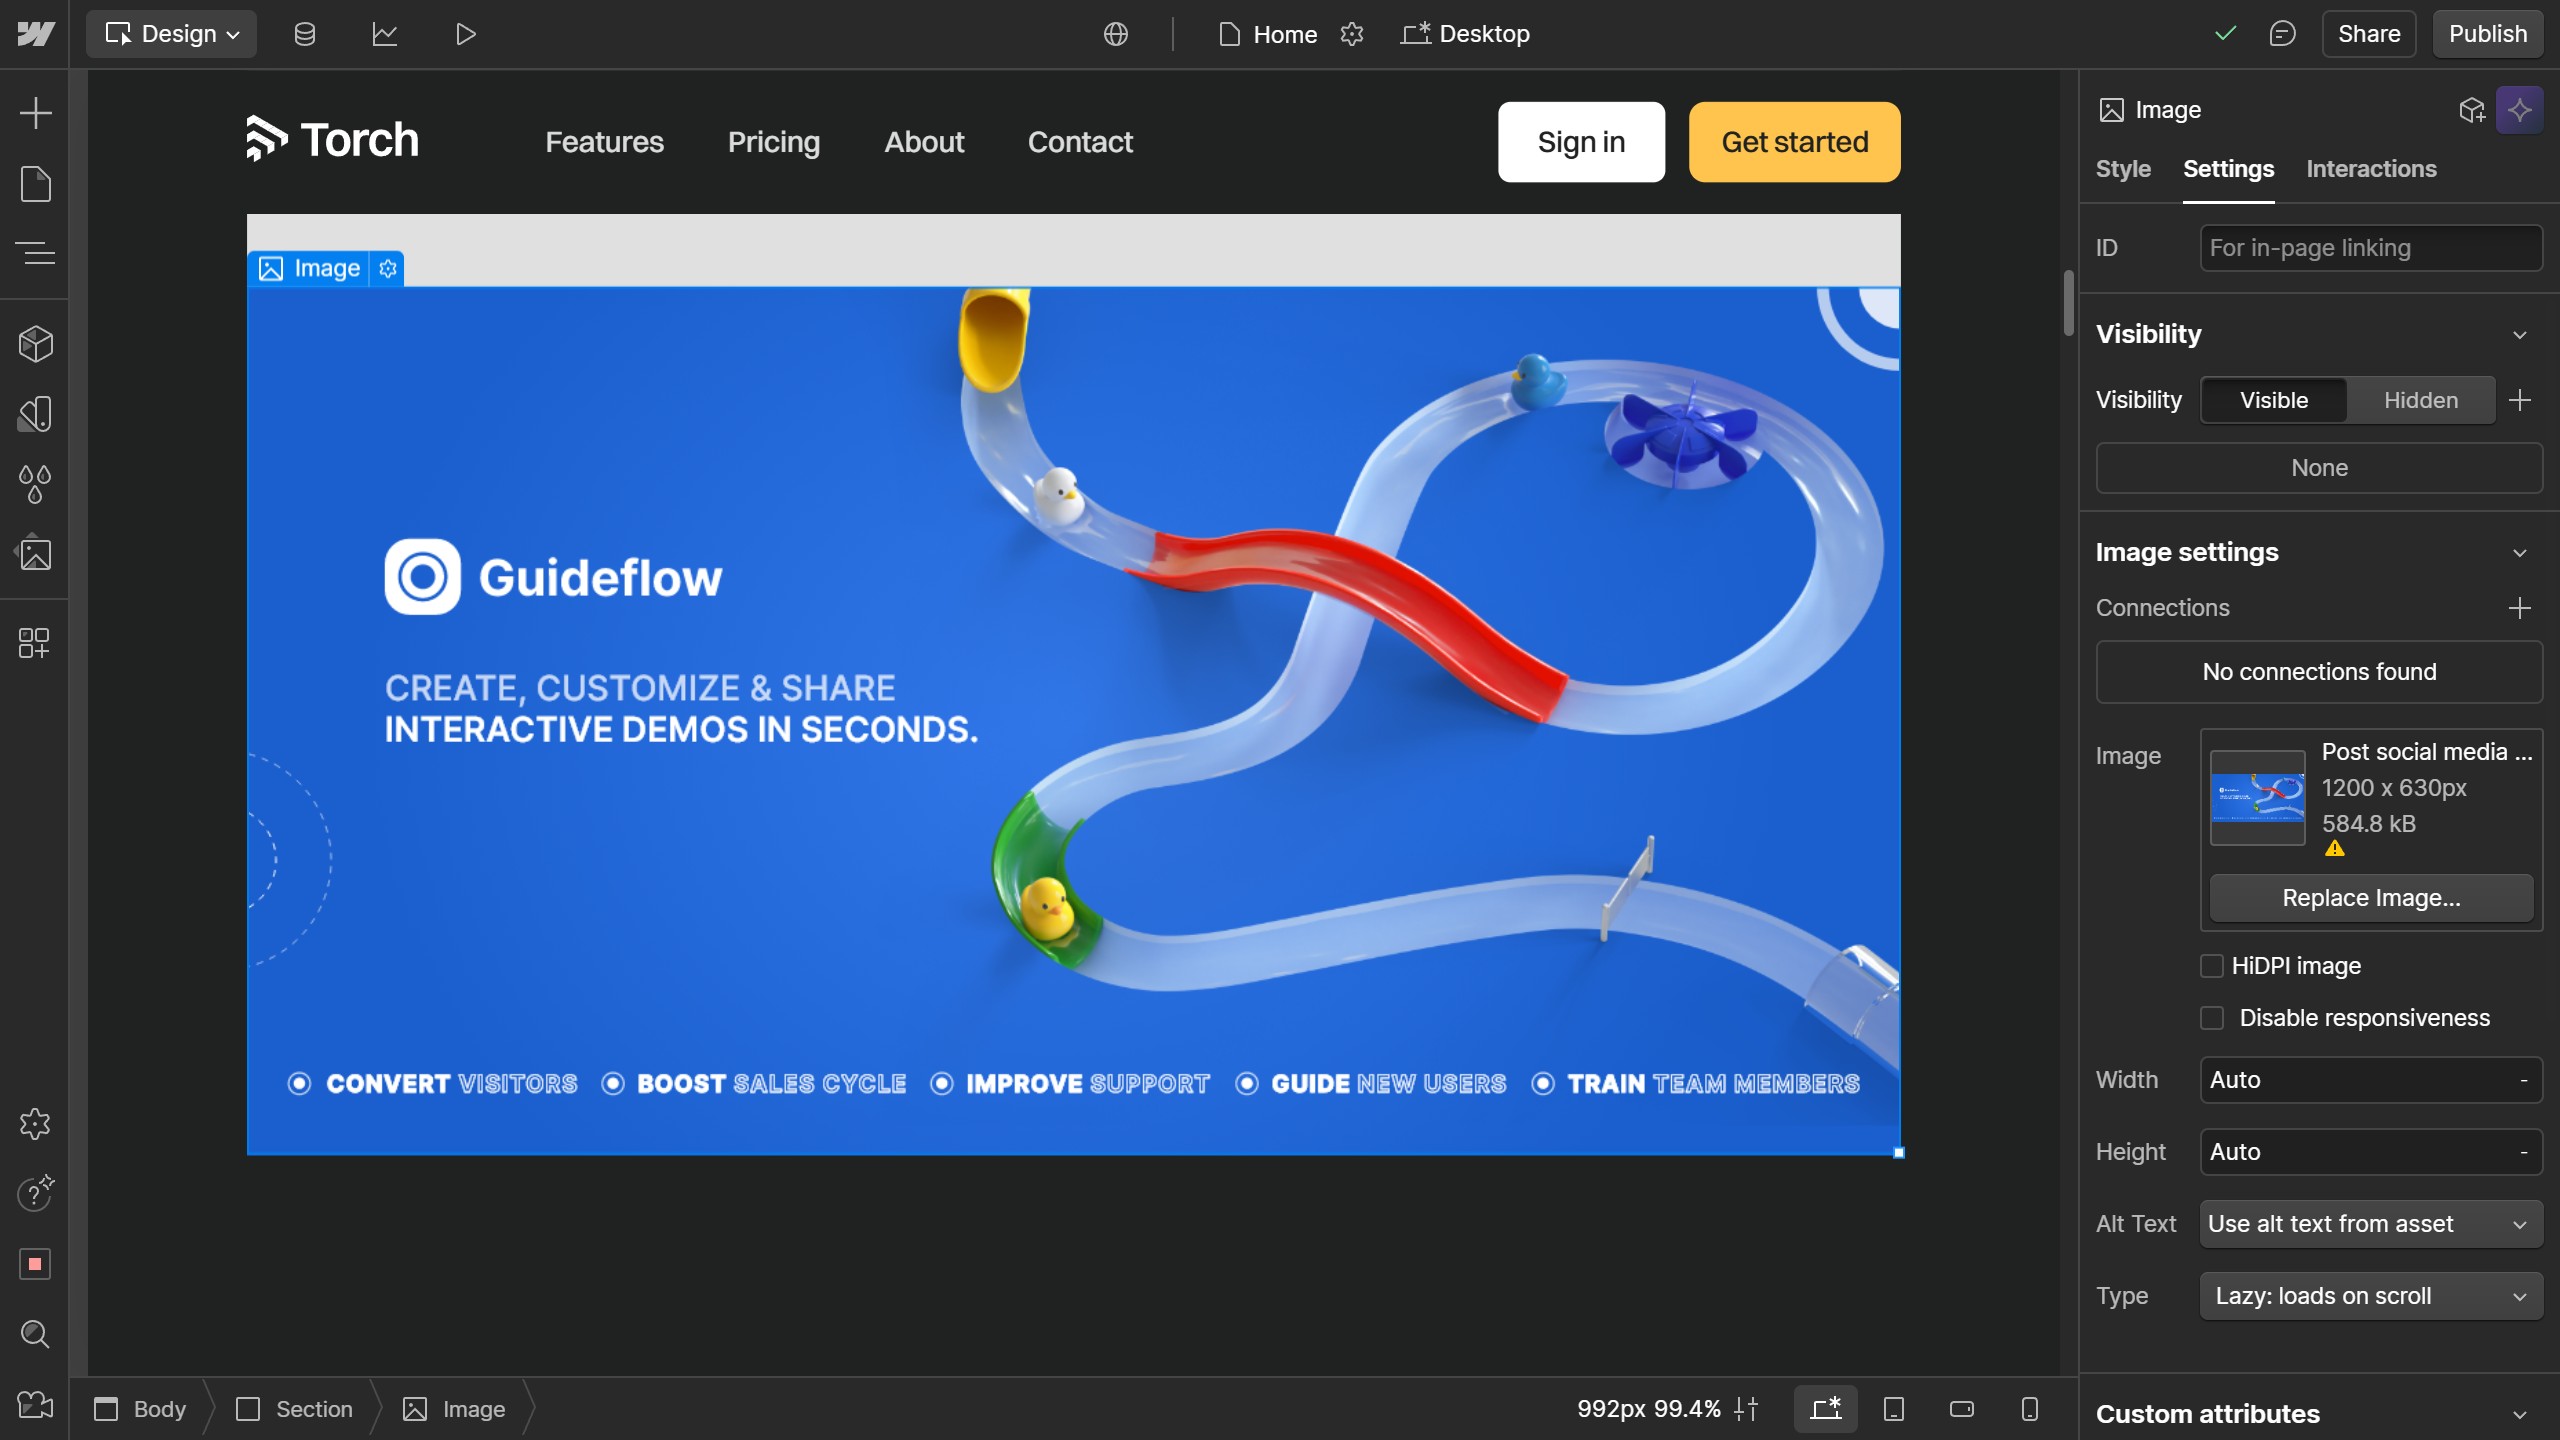Screen dimensions: 2560x1440
Task: Add a conditional visibility with plus
Action: (2519, 400)
